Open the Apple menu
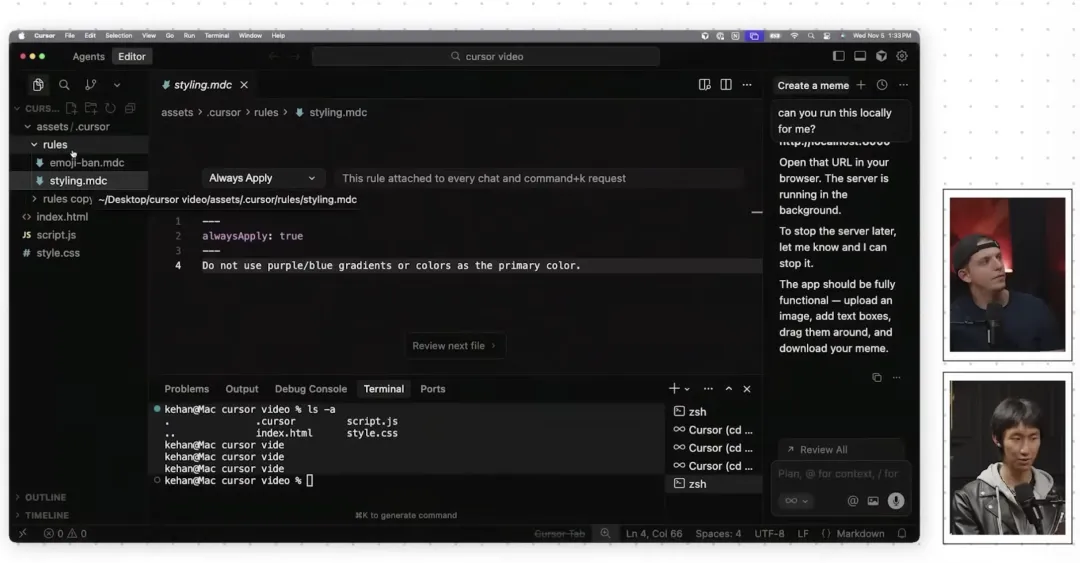The height and width of the screenshot is (563, 1080). point(21,36)
